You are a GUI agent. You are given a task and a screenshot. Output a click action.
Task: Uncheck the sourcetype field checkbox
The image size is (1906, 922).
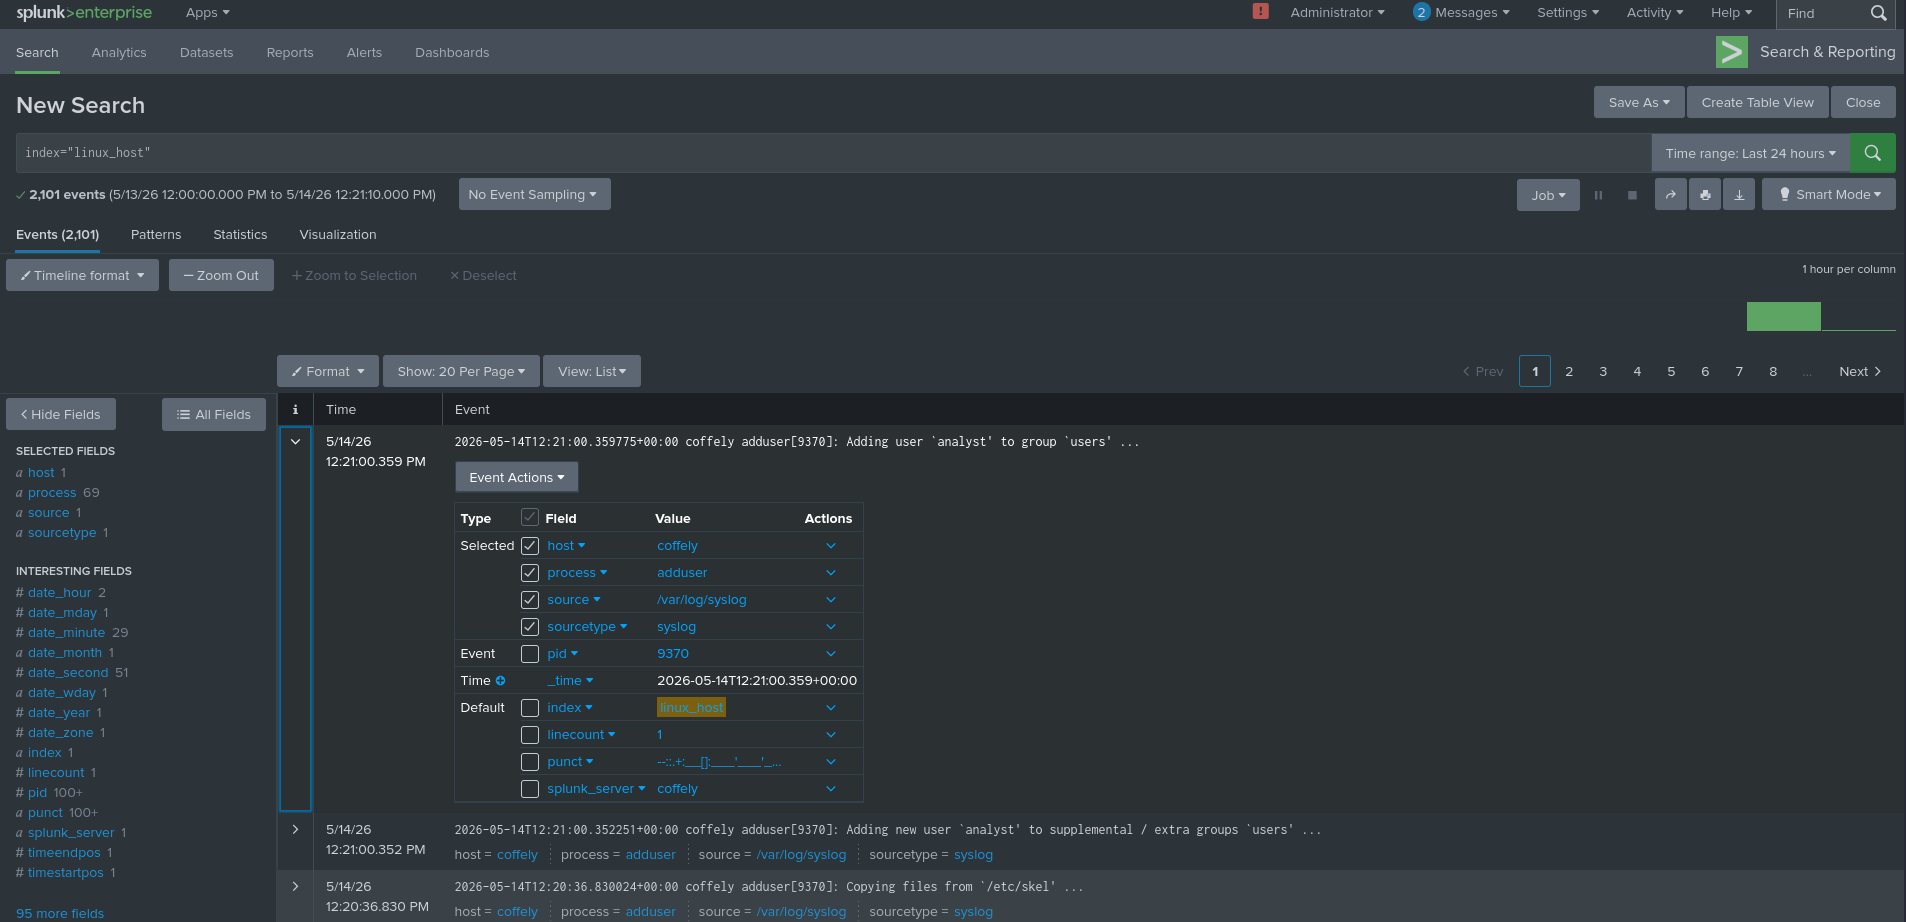pos(530,627)
